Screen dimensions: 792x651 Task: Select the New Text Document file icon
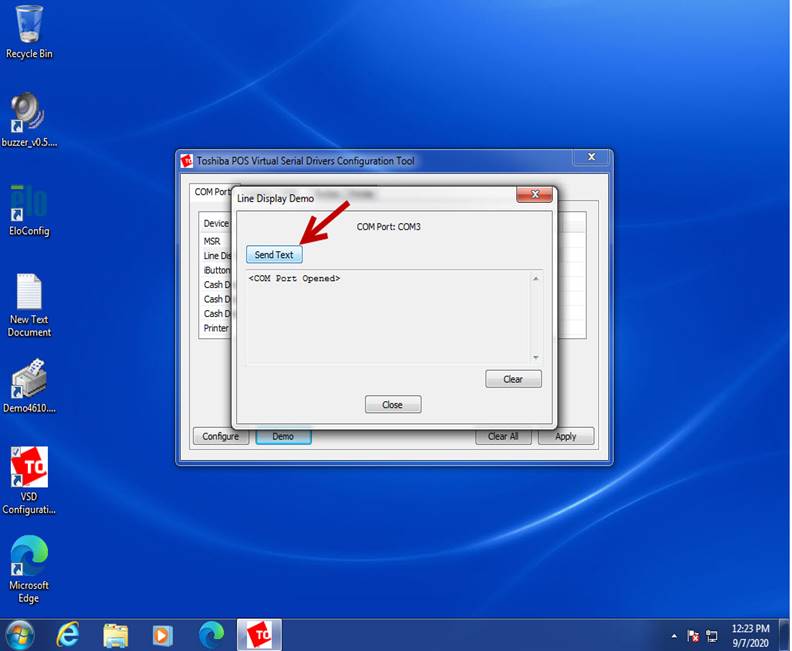29,295
